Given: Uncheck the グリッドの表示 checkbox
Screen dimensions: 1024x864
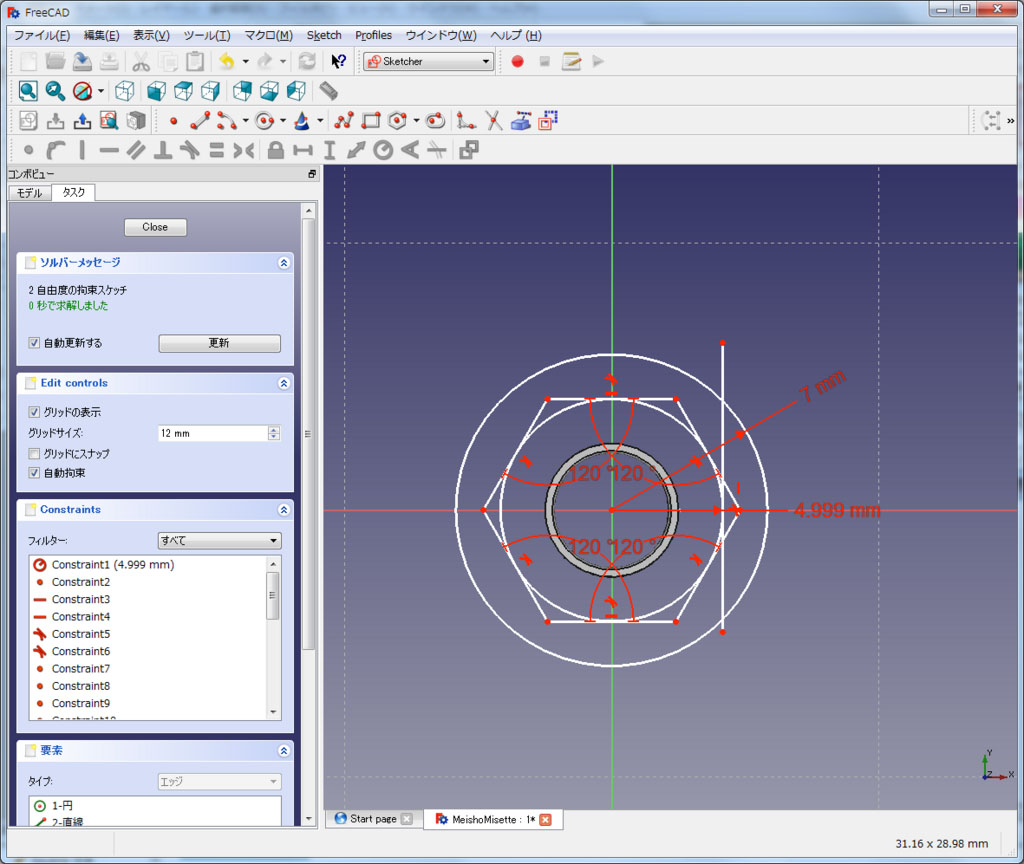Looking at the screenshot, I should (x=35, y=412).
